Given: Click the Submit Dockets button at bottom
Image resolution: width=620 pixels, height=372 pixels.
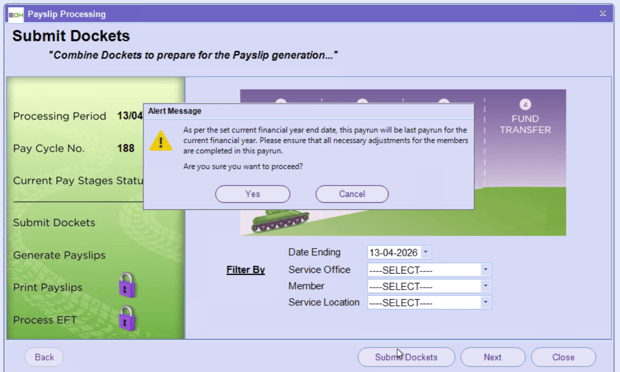Looking at the screenshot, I should click(406, 357).
